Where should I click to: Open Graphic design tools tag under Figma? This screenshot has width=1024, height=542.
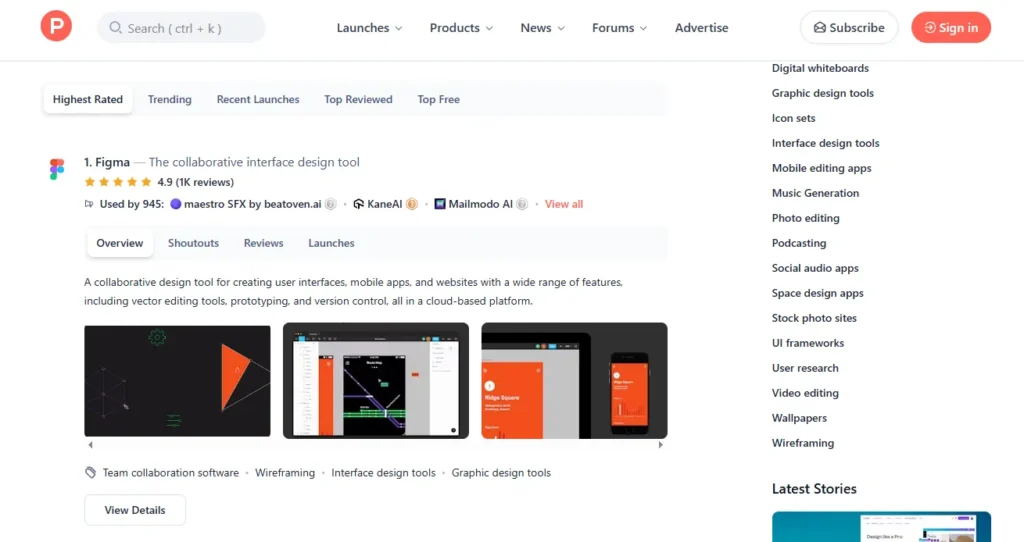[x=501, y=473]
